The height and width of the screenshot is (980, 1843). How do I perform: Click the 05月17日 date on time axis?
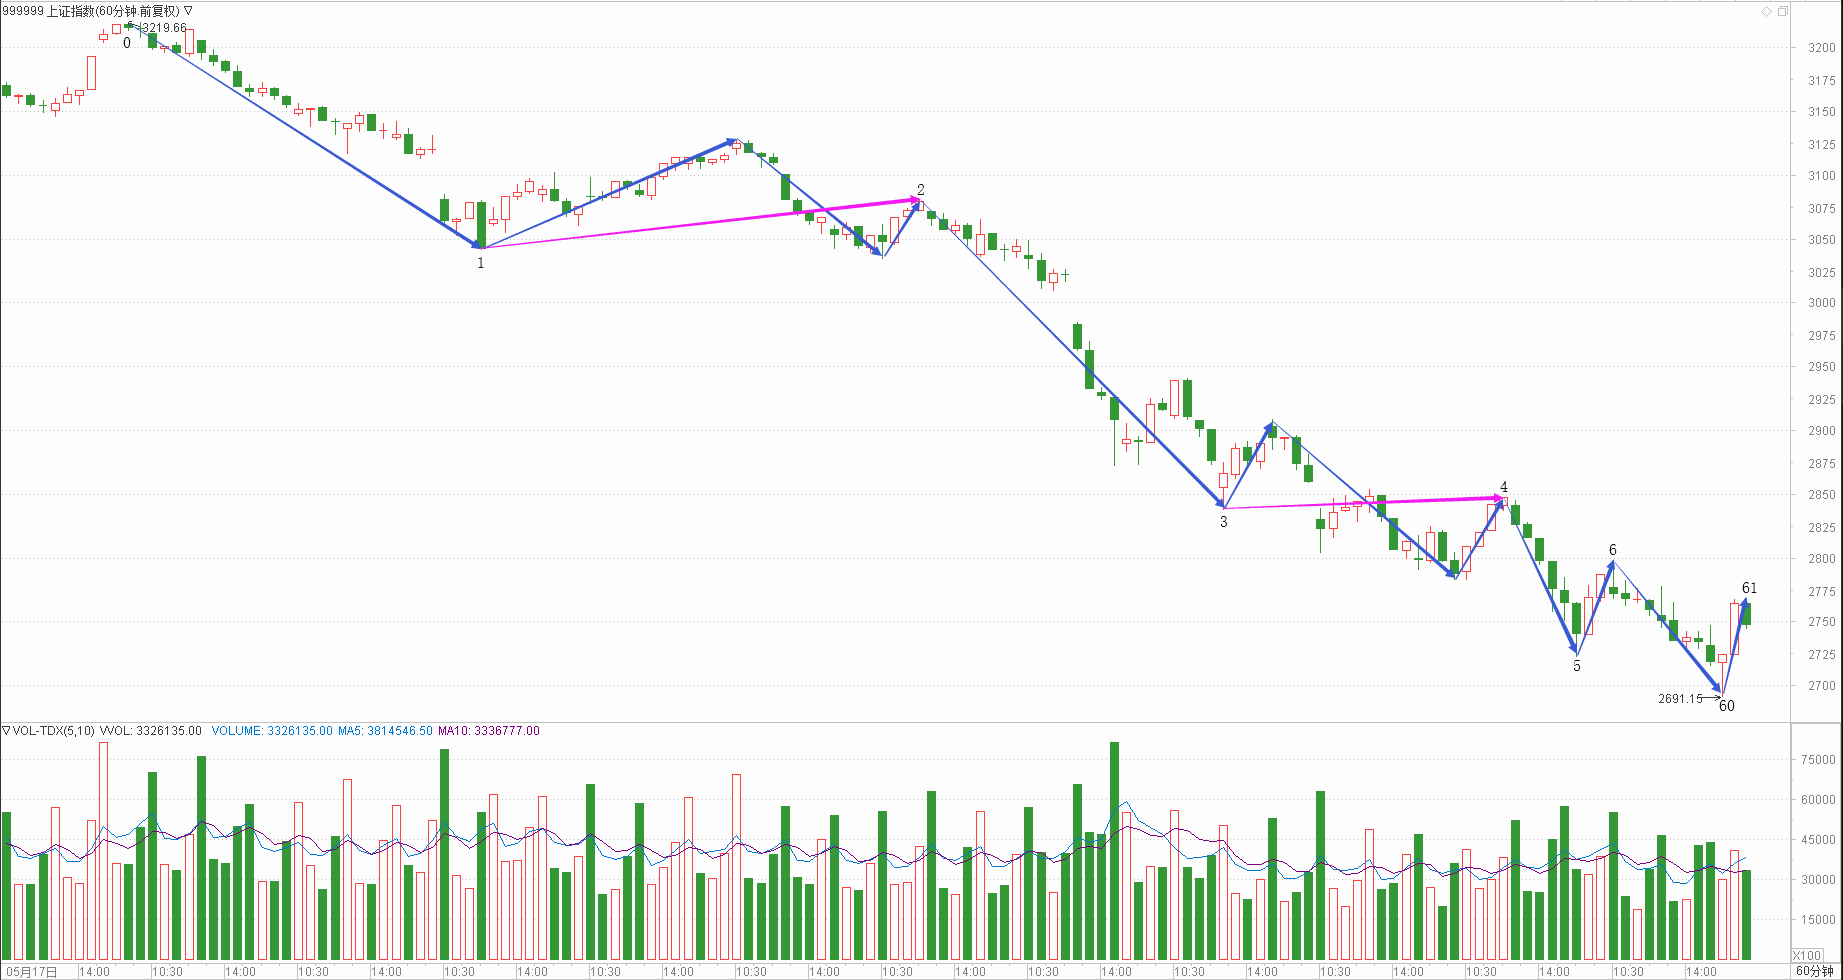[30, 971]
